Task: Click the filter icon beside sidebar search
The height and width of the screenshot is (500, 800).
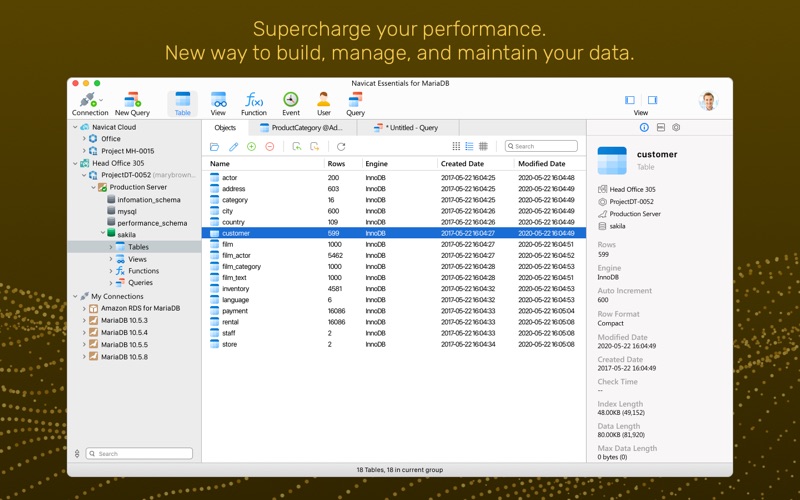Action: [x=77, y=454]
